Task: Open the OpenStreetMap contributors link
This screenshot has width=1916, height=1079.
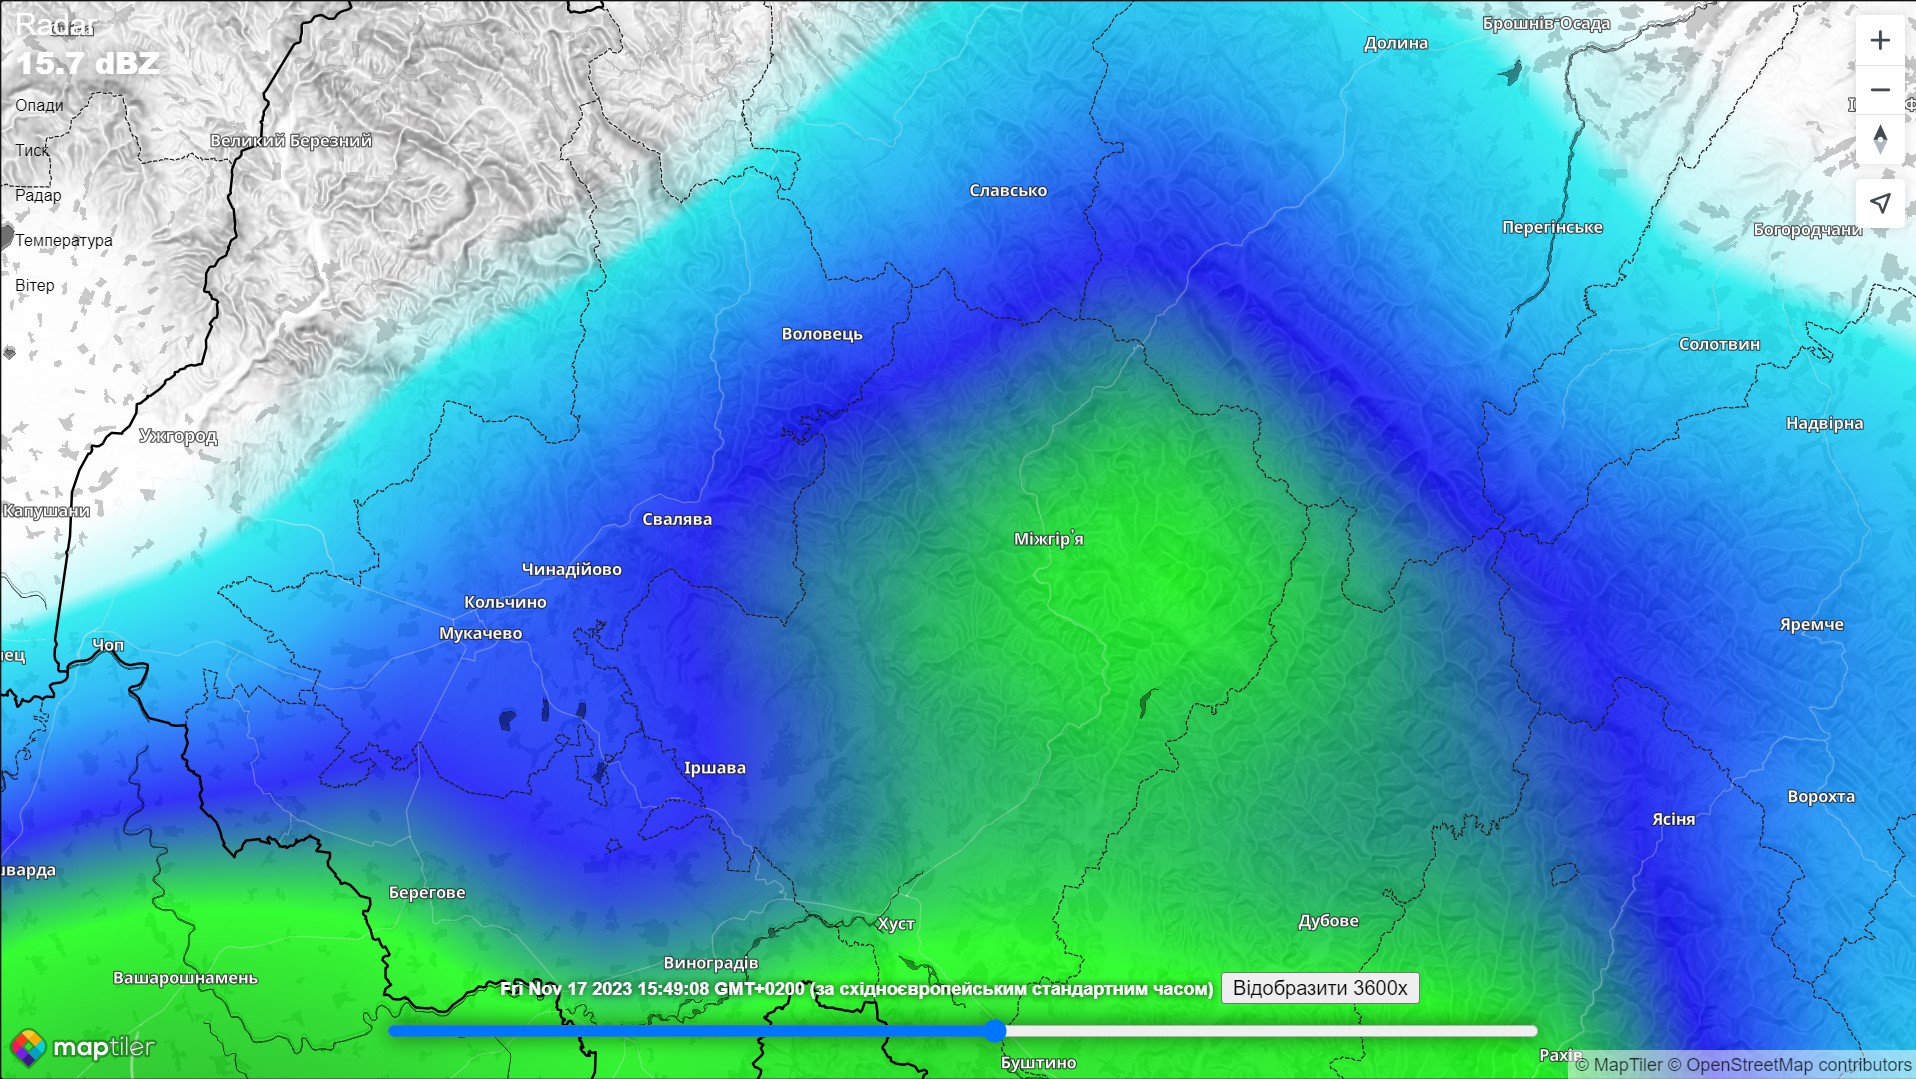Action: coord(1789,1065)
